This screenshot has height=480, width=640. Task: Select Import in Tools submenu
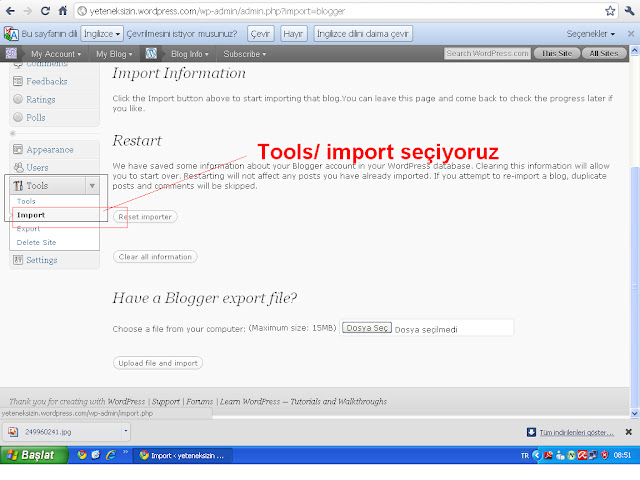coord(31,215)
